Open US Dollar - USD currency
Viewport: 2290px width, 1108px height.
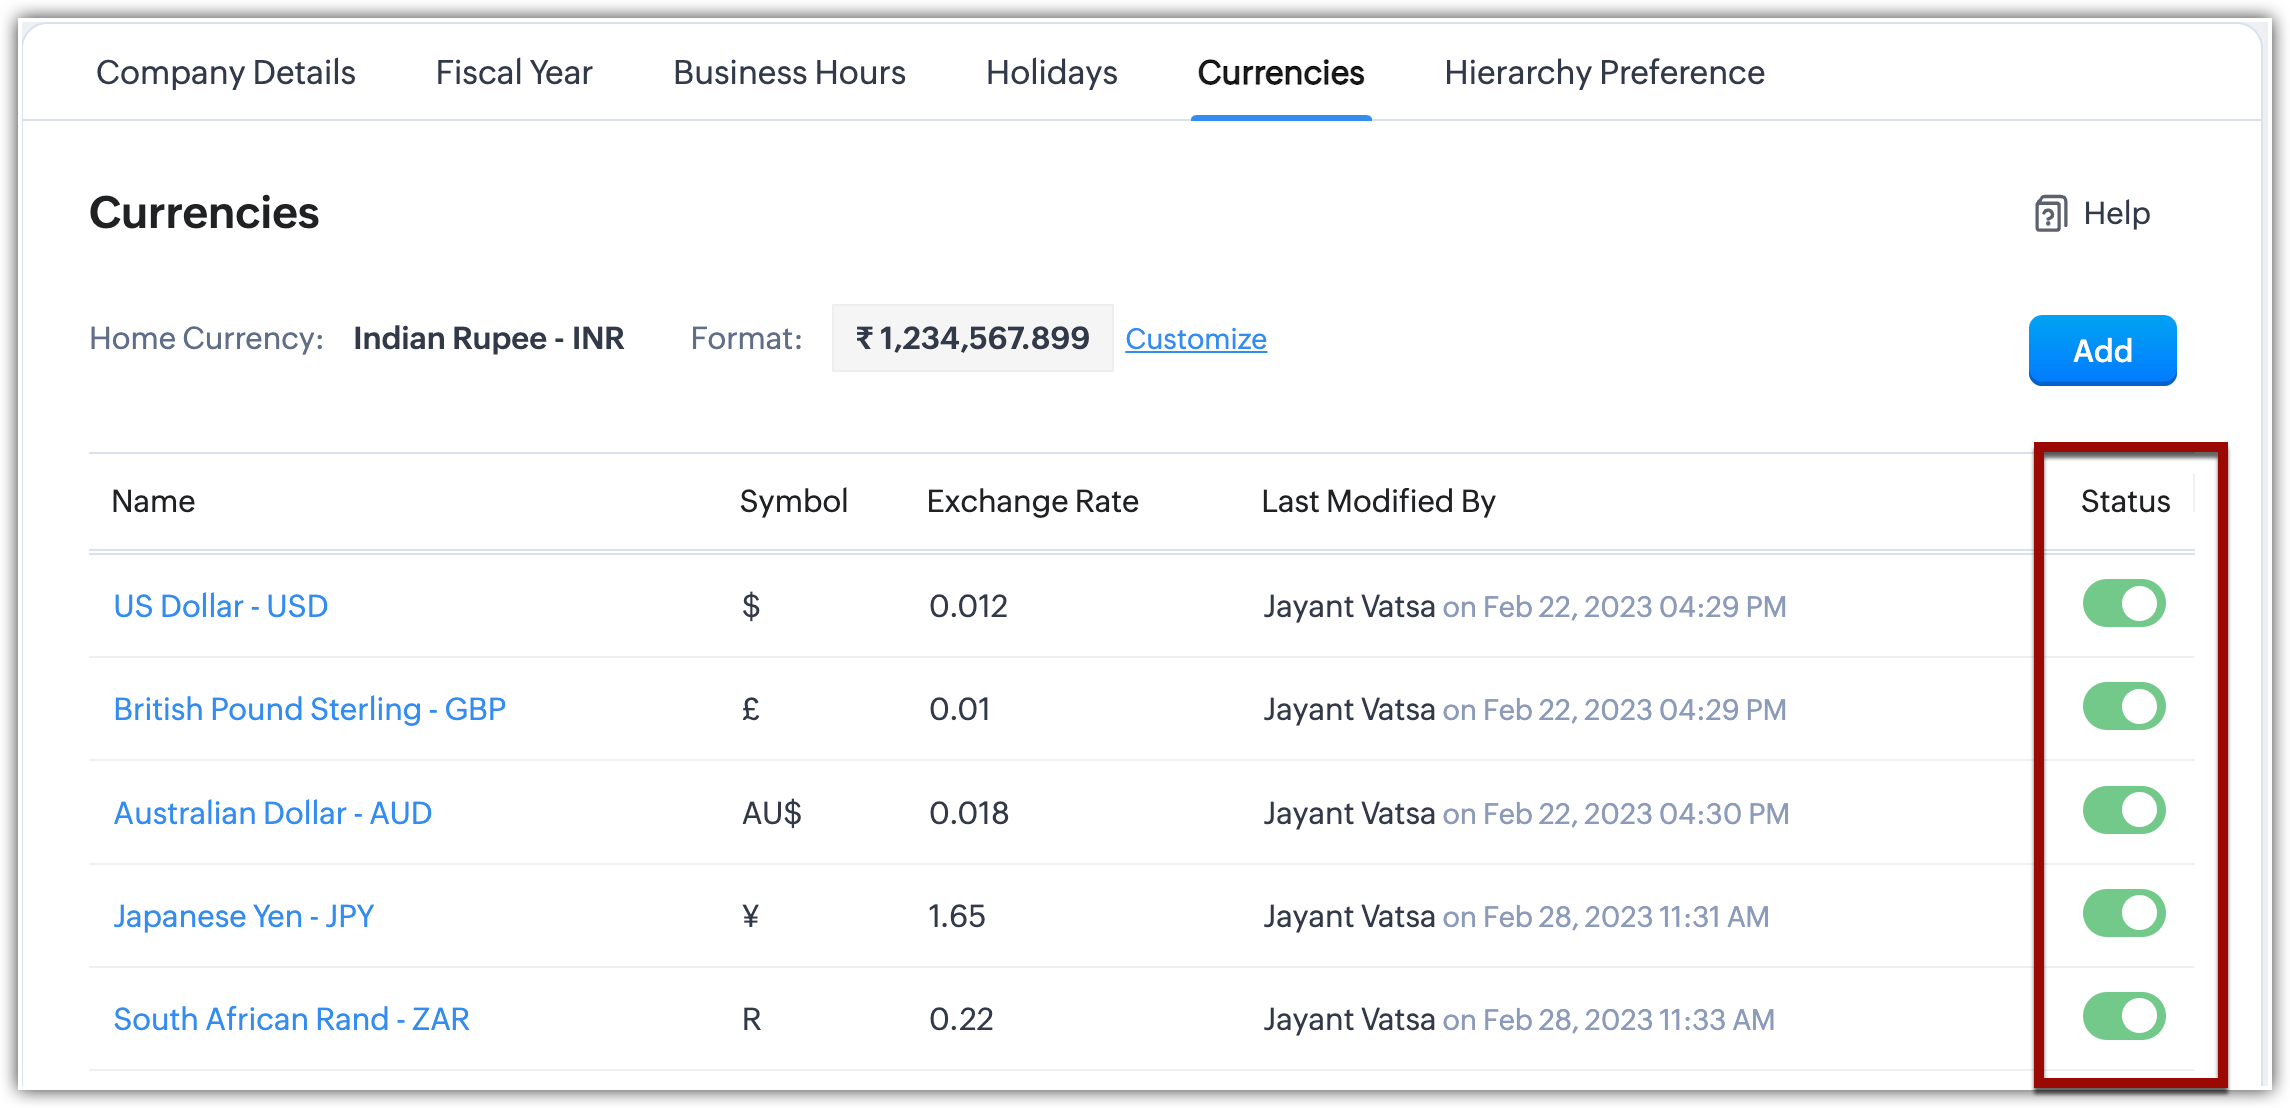point(221,606)
